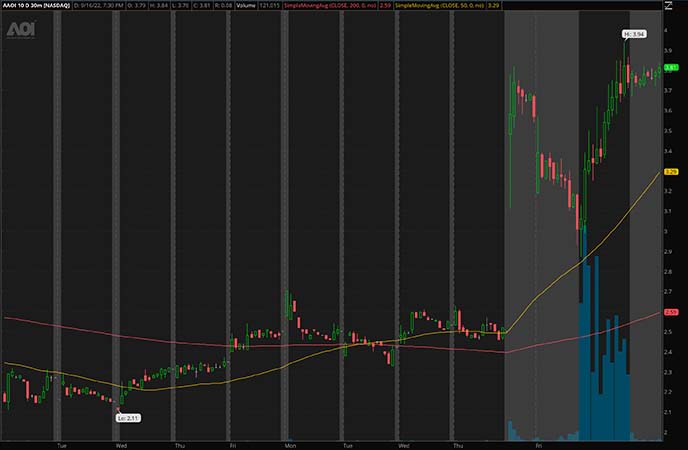The image size is (688, 450).
Task: Click the pop-out arrow icon at the header's end
Action: [669, 6]
